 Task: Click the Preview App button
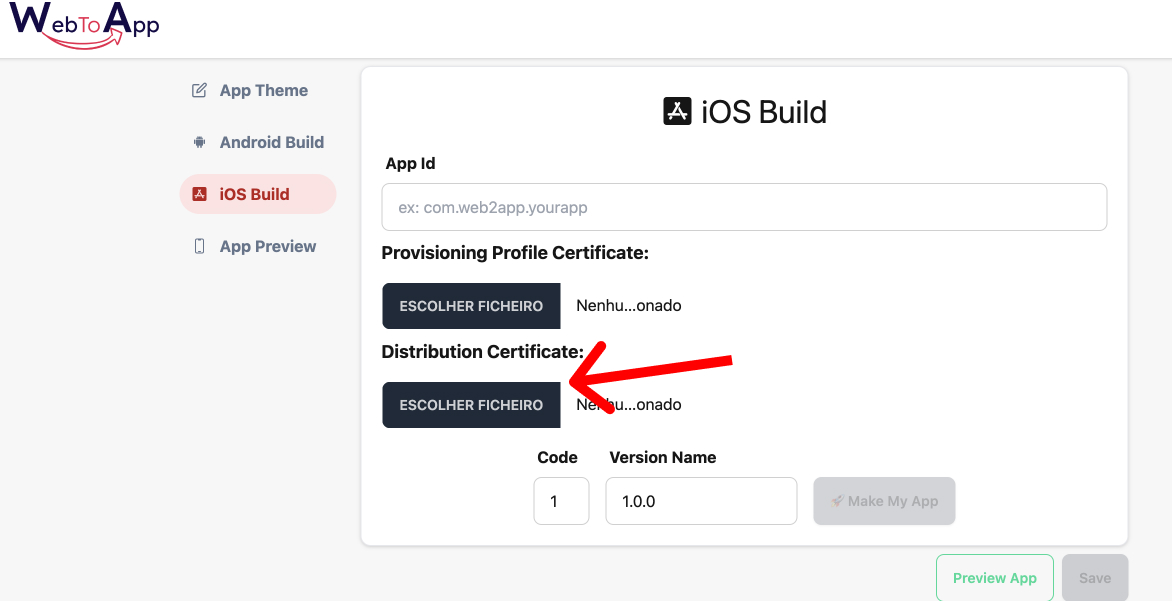(995, 578)
